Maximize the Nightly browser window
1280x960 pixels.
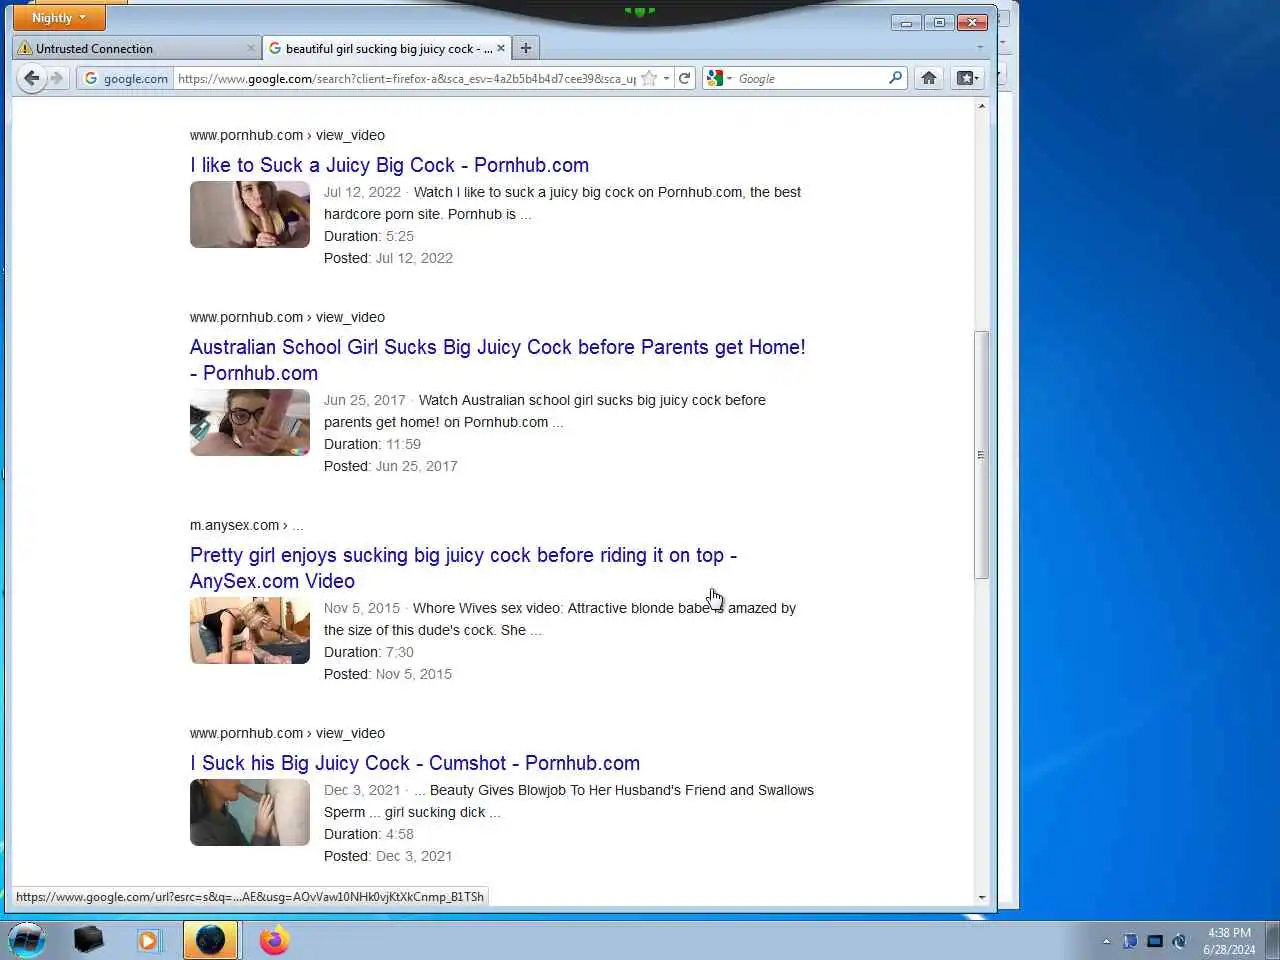point(939,22)
